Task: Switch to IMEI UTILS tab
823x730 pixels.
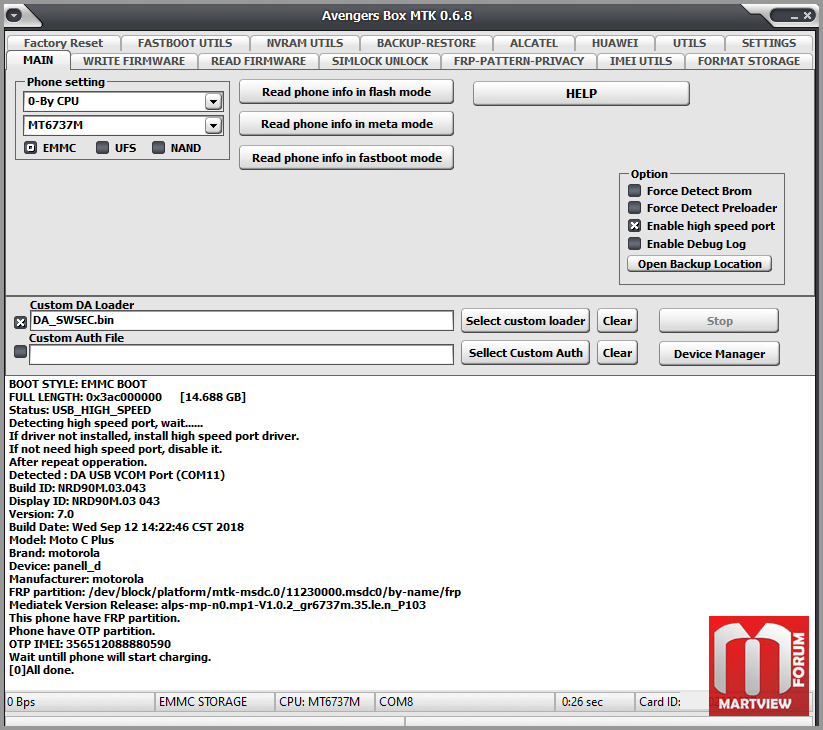Action: (640, 61)
